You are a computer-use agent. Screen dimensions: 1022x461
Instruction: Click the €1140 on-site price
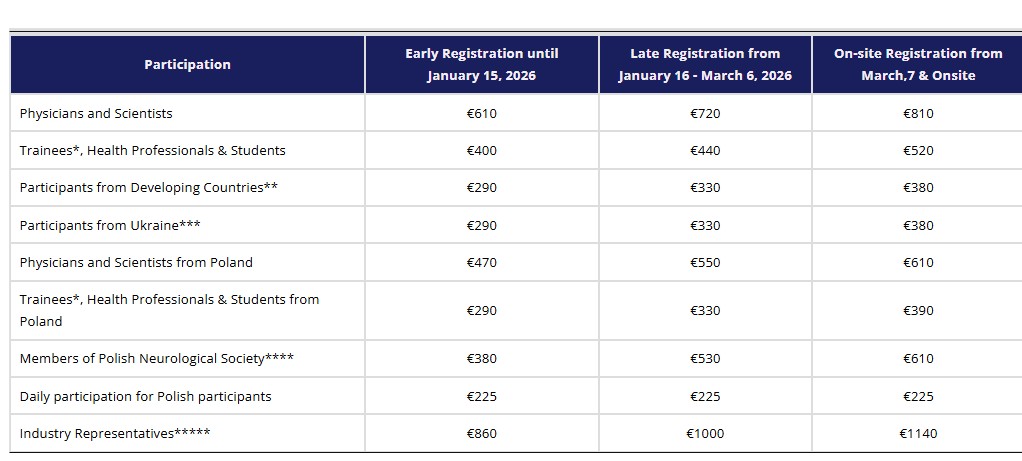point(917,434)
